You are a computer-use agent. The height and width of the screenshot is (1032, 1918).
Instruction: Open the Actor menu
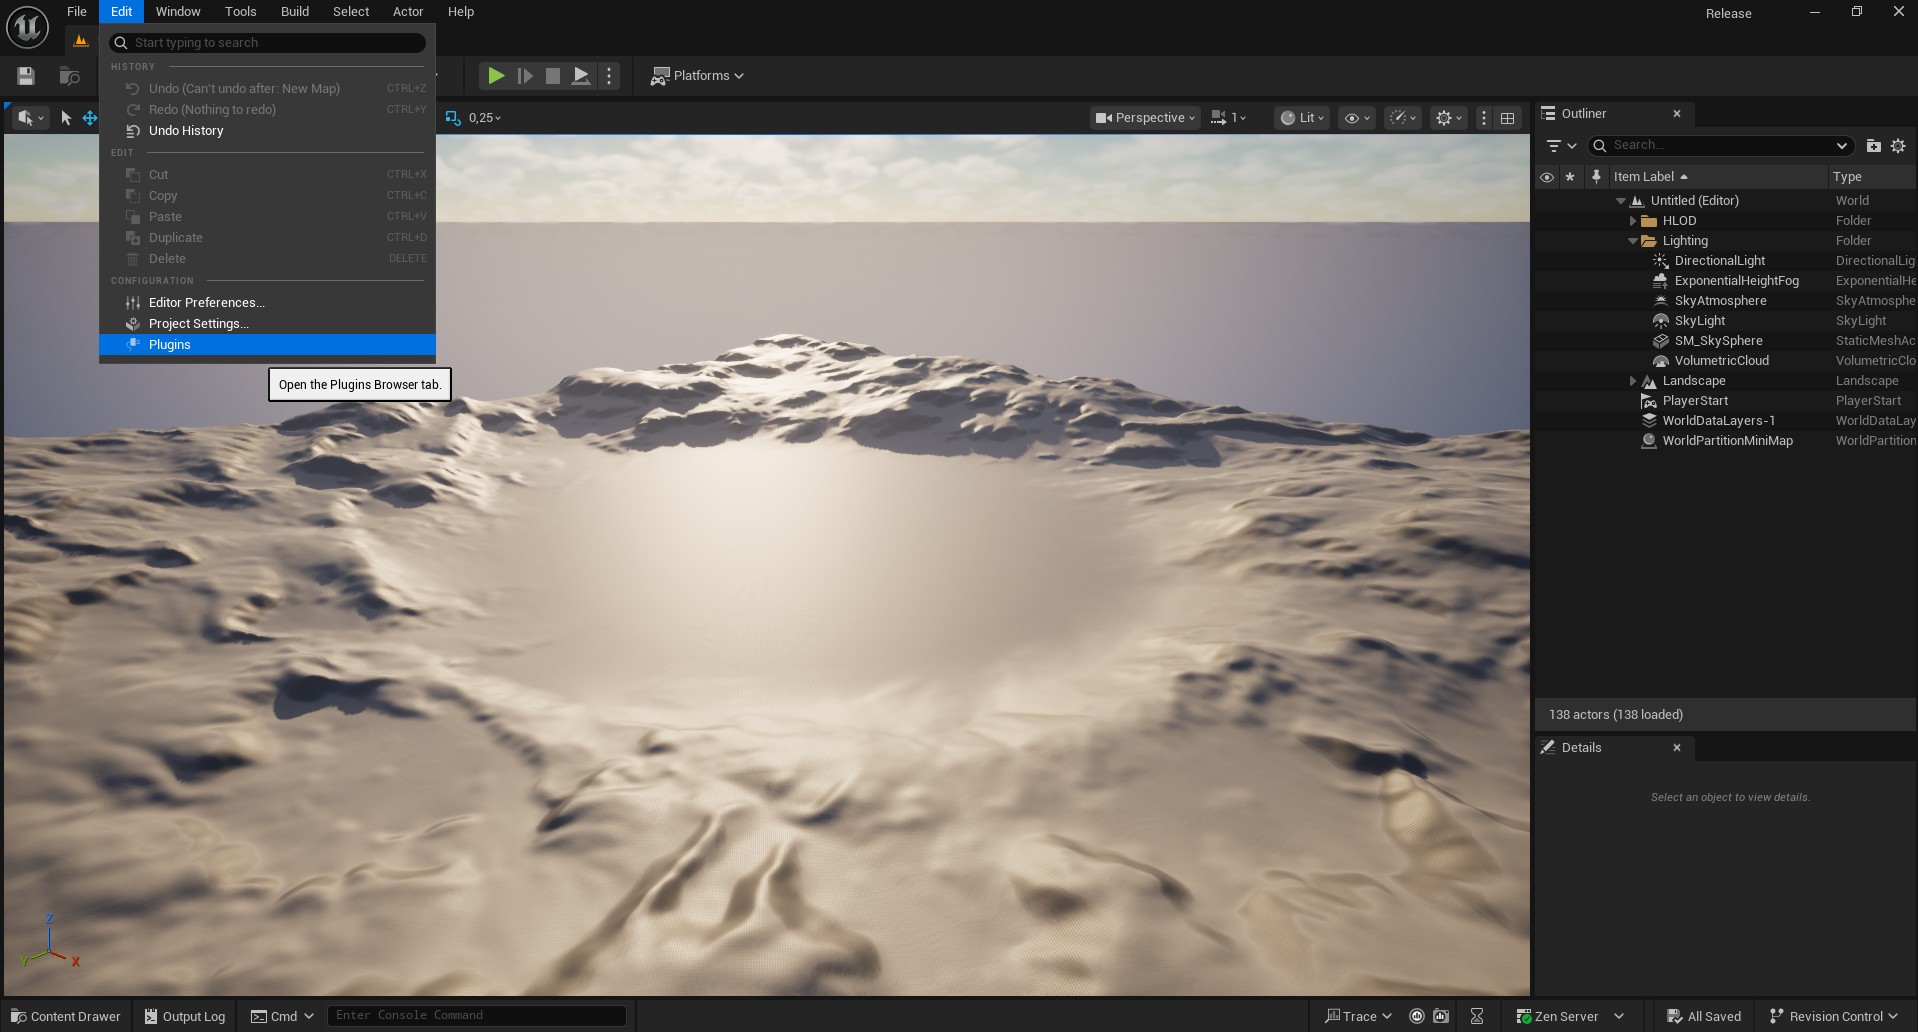pos(407,12)
